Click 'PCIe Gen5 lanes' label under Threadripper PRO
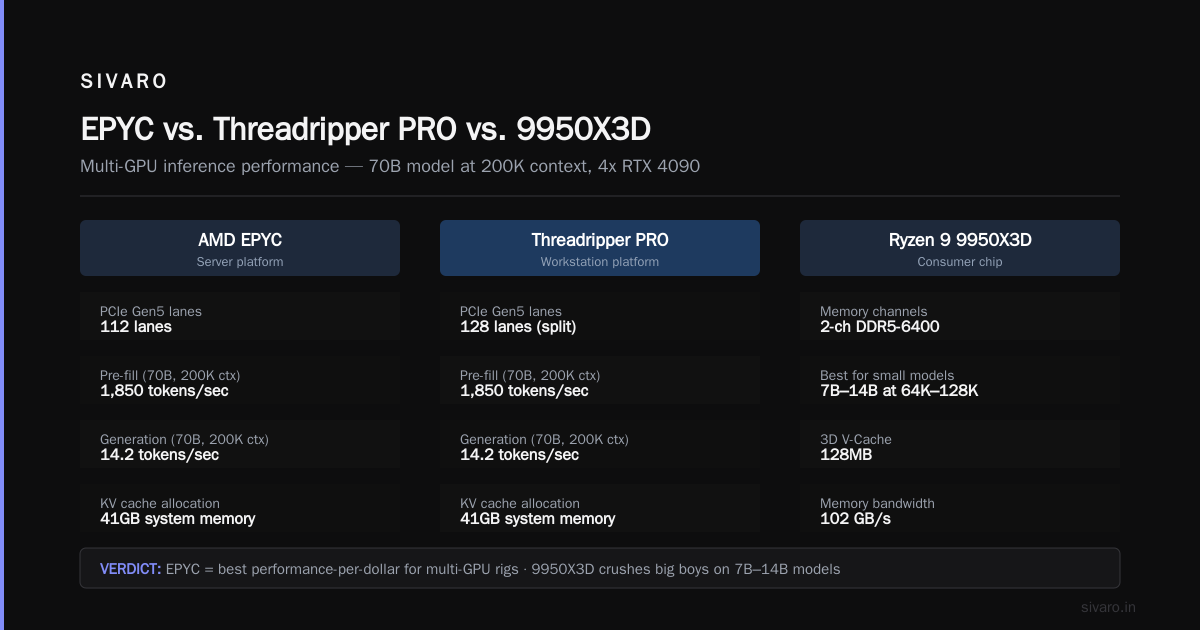 coord(511,311)
